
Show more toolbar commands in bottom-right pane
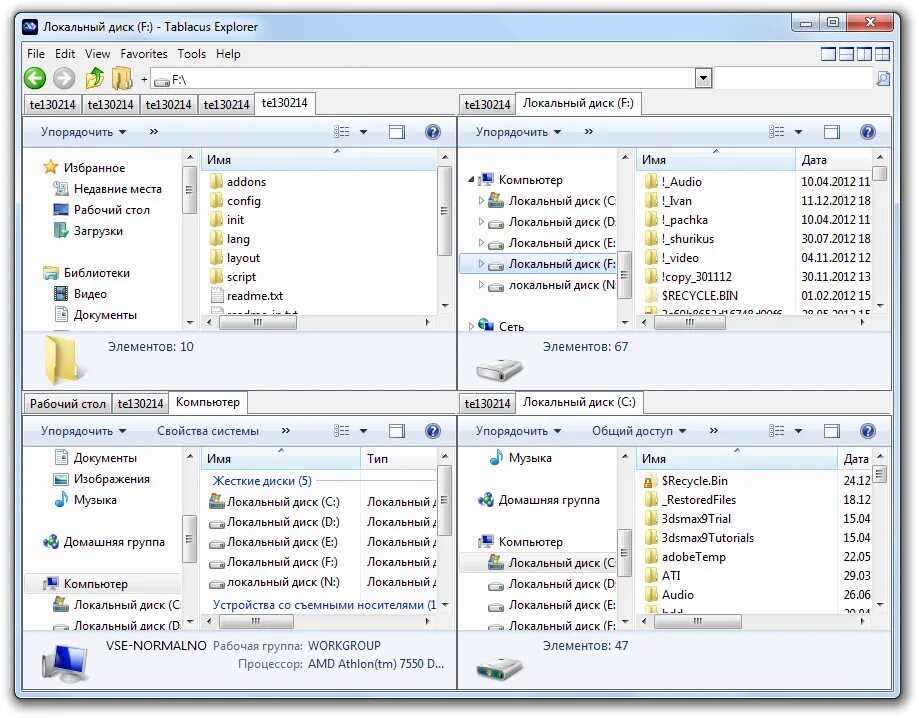click(713, 431)
